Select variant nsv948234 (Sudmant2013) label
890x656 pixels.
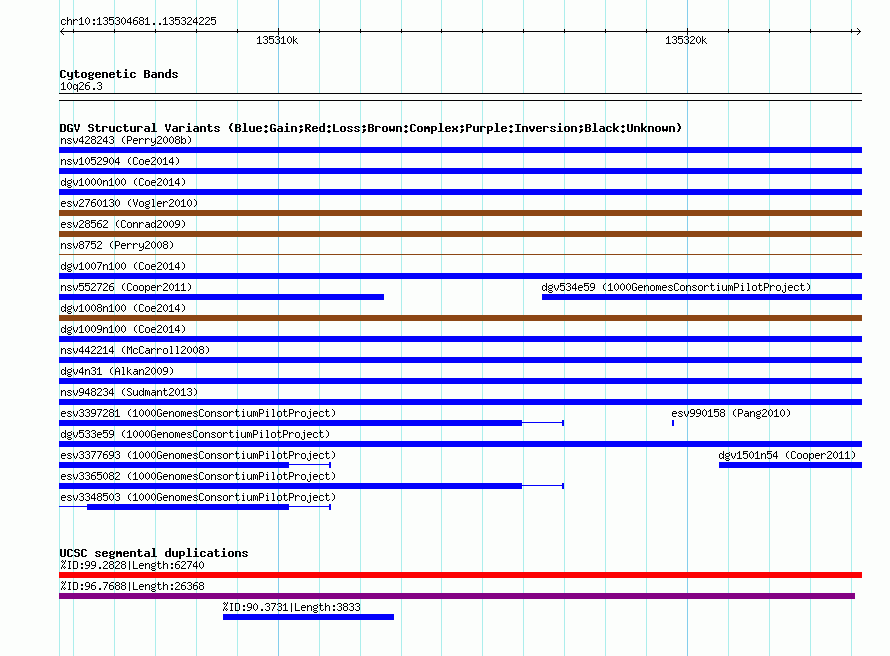pos(129,392)
